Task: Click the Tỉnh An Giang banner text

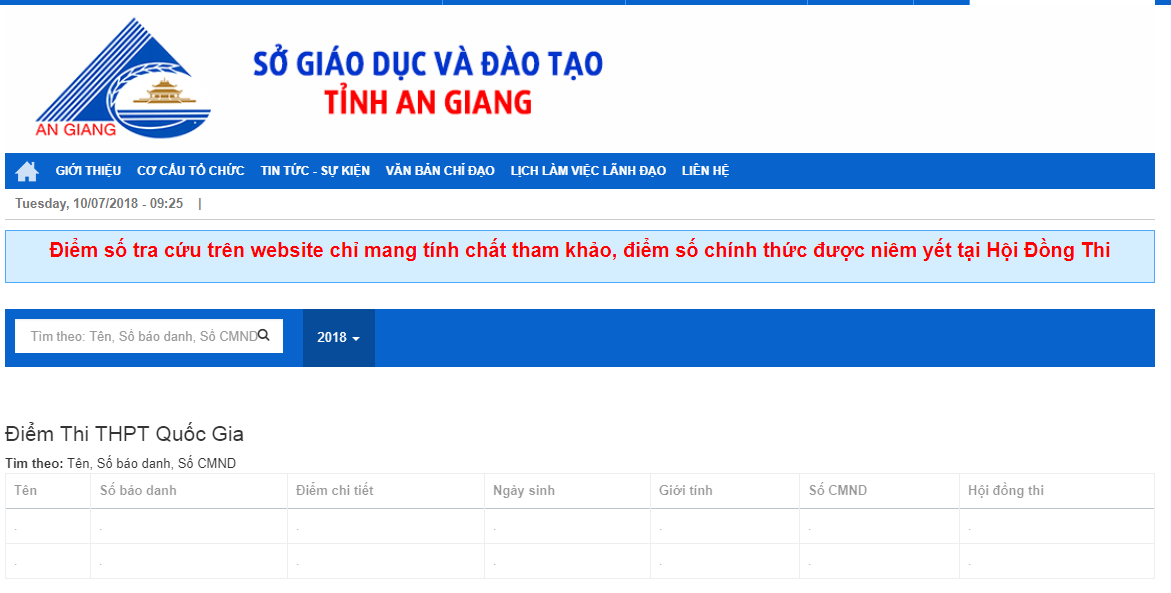Action: pos(428,102)
